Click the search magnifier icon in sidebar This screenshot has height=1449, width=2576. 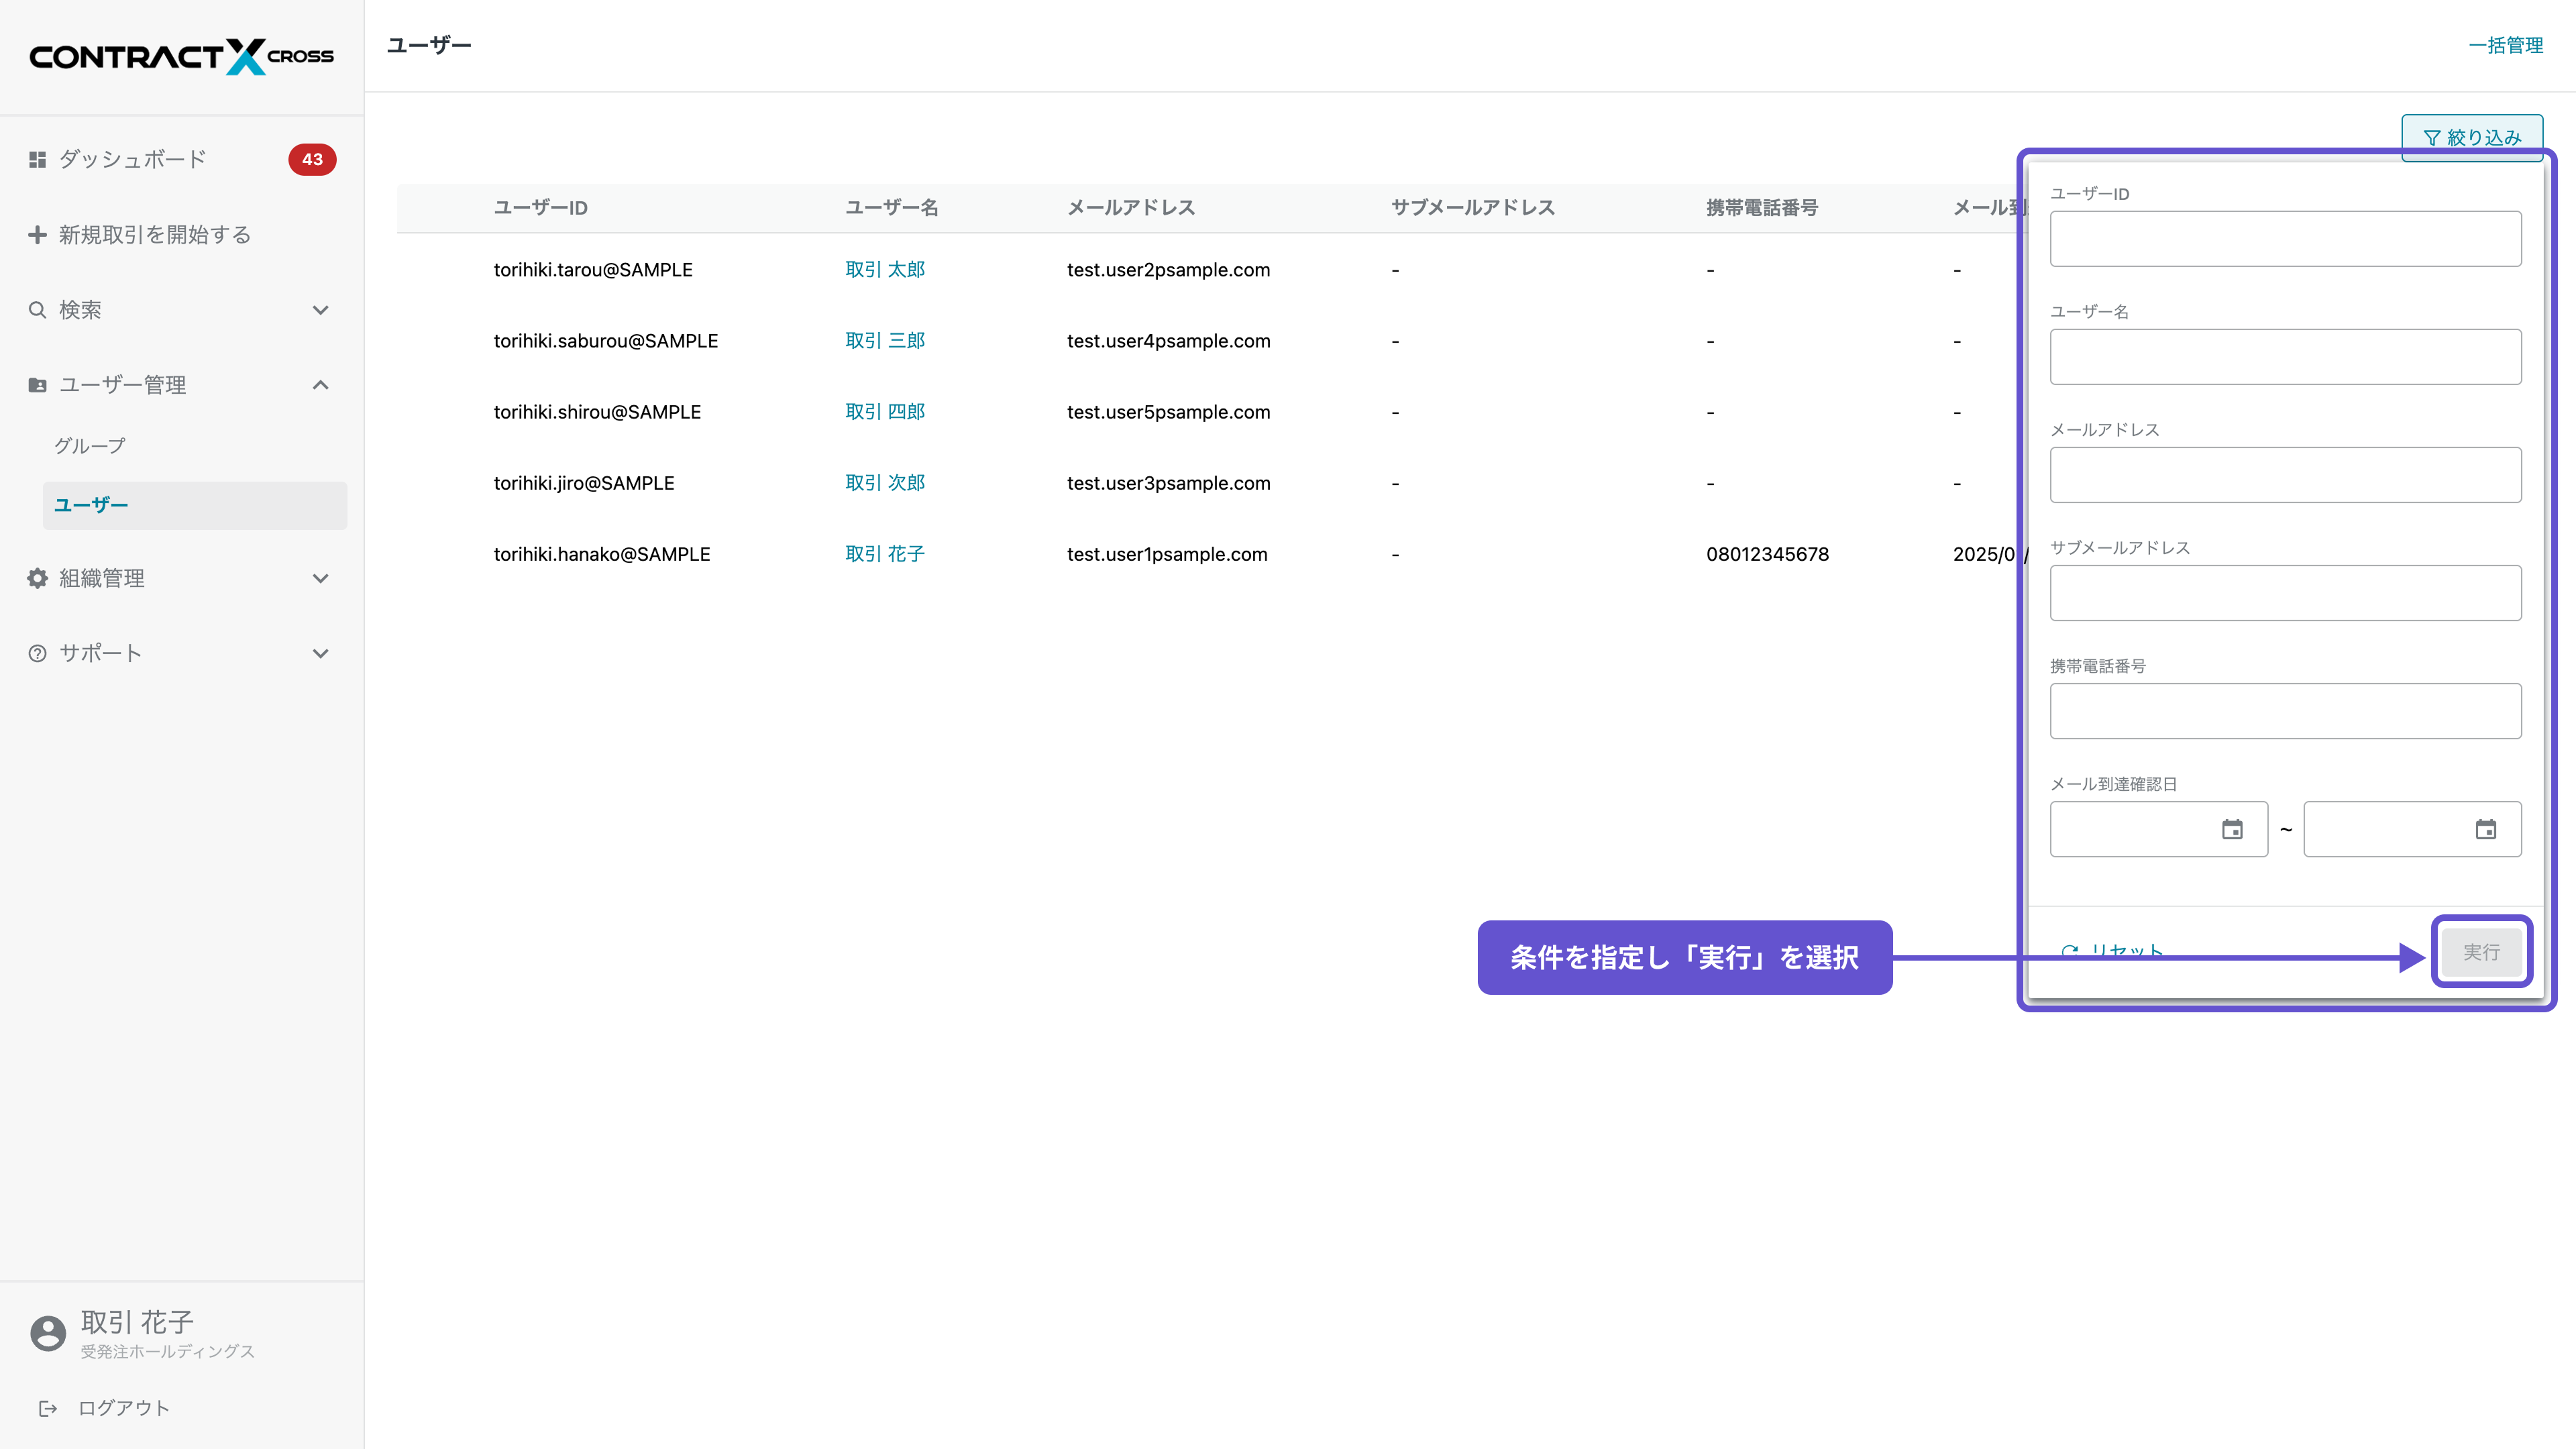[37, 310]
